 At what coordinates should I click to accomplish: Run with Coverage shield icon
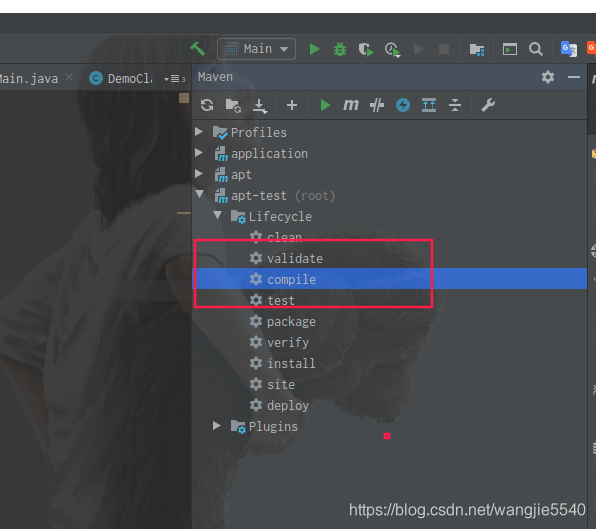[366, 49]
